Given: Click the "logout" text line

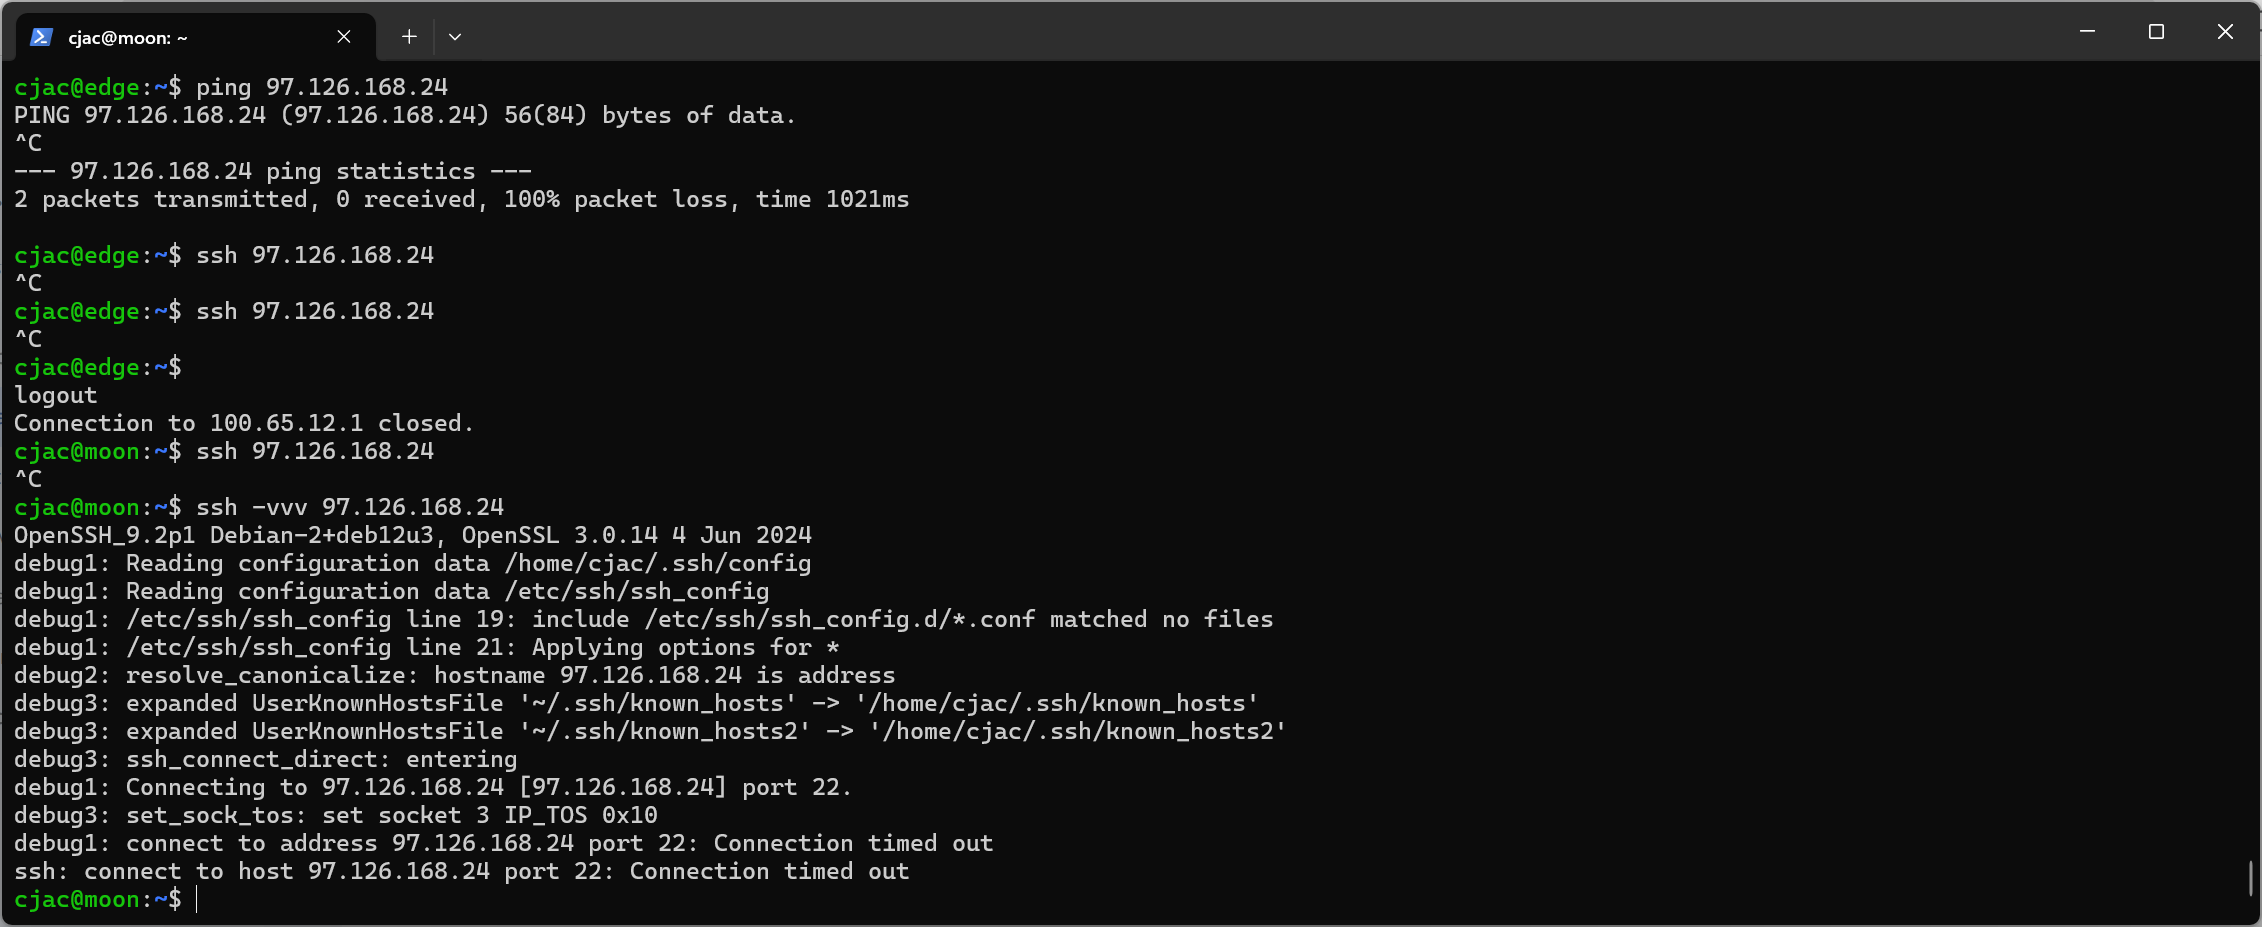Looking at the screenshot, I should pyautogui.click(x=56, y=395).
